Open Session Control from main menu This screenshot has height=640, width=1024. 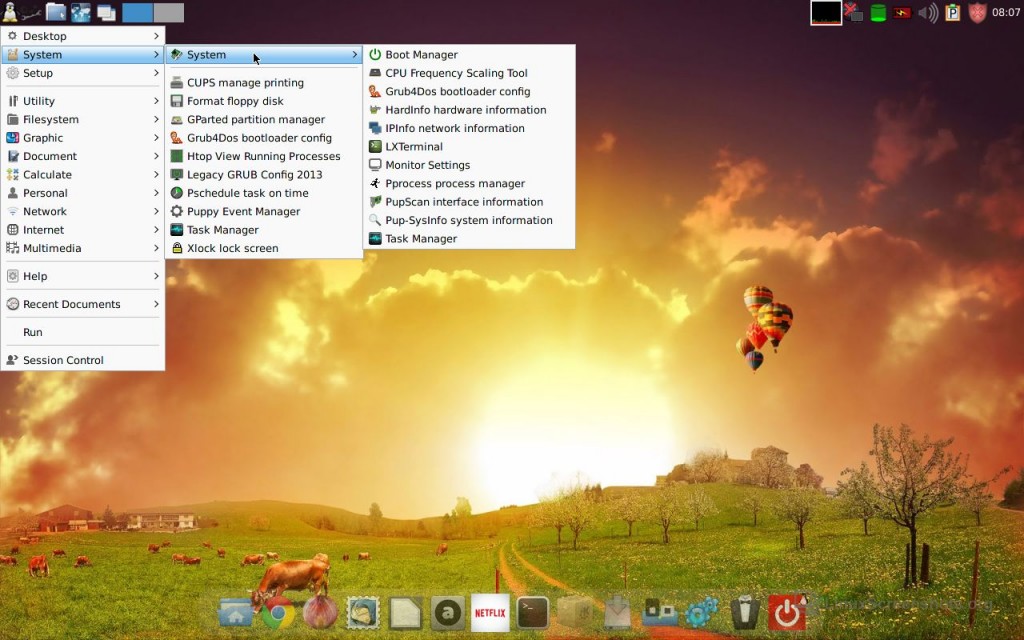63,360
